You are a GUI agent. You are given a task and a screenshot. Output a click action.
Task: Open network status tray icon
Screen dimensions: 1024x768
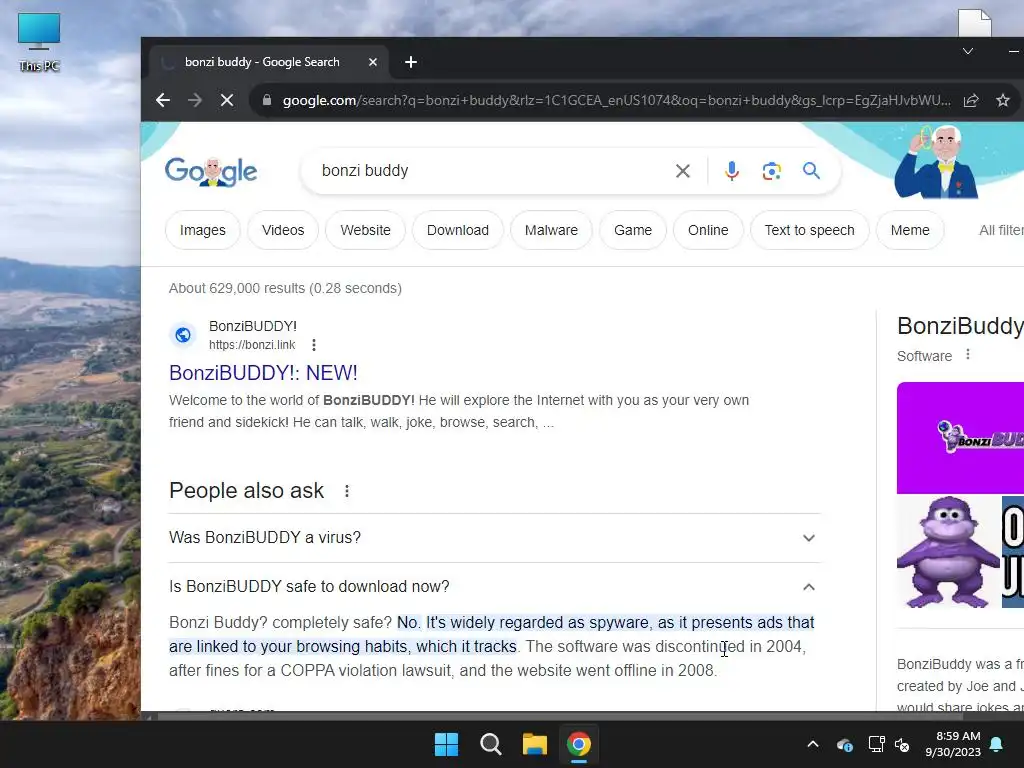pyautogui.click(x=876, y=744)
